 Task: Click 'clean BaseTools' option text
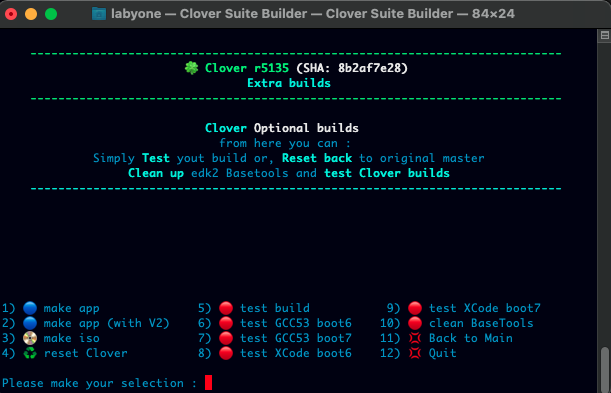coord(482,323)
